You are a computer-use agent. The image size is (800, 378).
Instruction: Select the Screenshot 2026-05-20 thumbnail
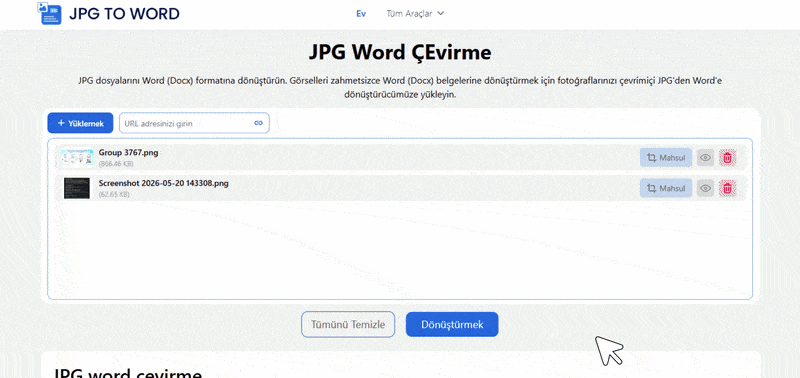pyautogui.click(x=77, y=188)
